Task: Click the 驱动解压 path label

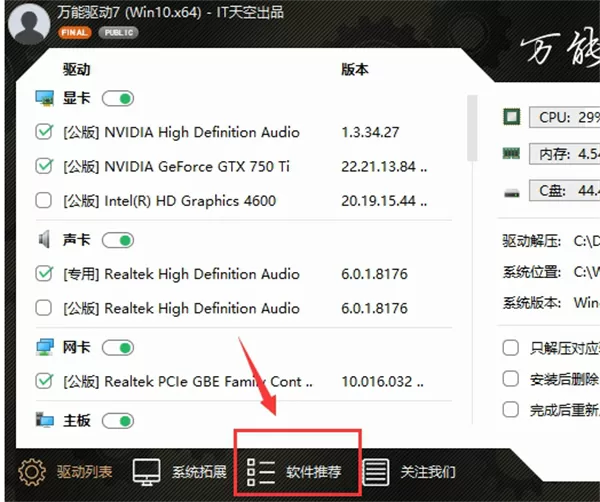Action: coord(532,241)
